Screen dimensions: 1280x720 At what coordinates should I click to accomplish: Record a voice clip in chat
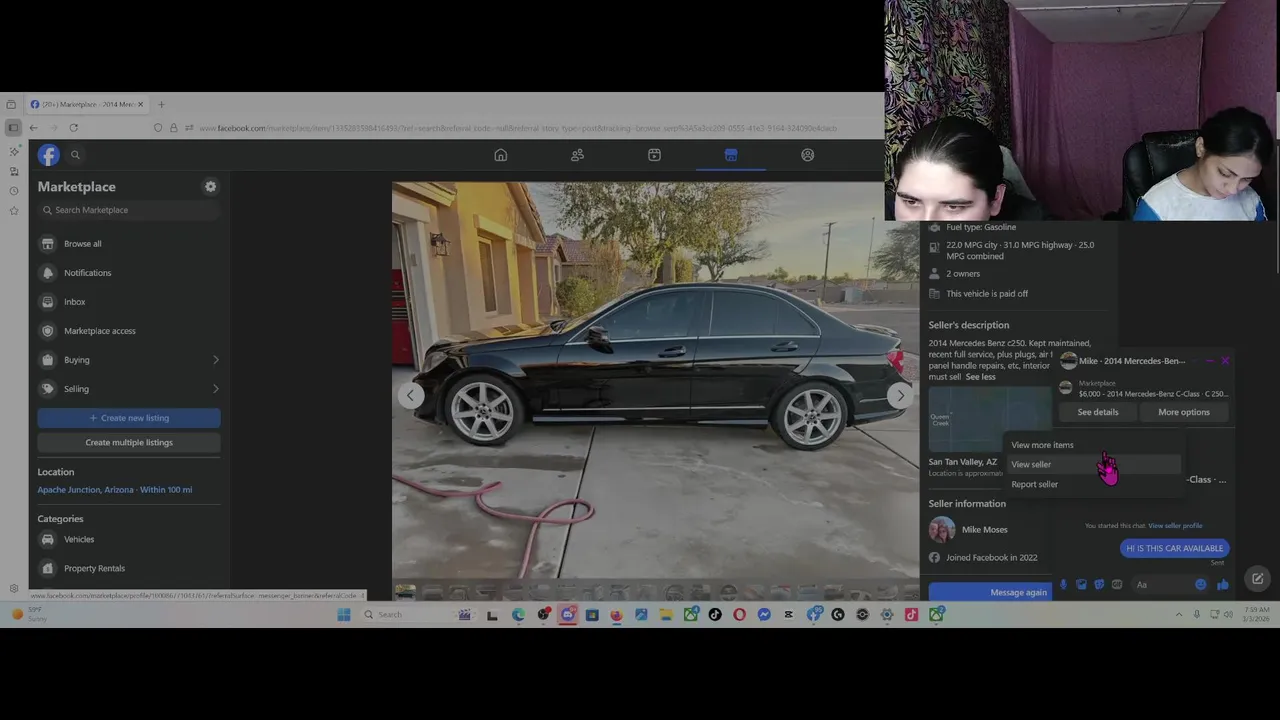click(x=1063, y=584)
